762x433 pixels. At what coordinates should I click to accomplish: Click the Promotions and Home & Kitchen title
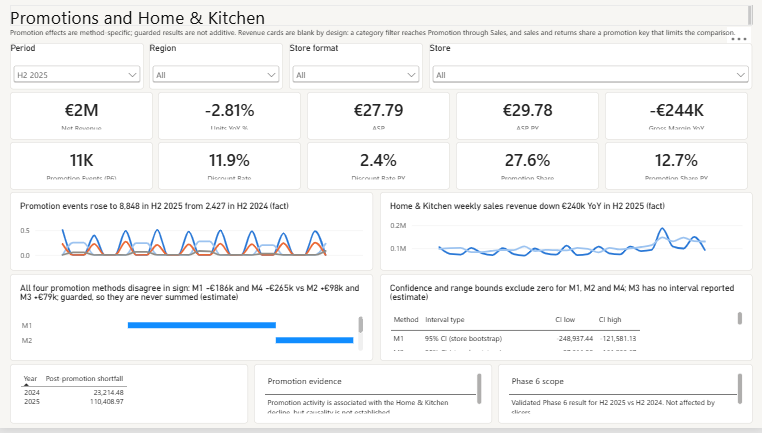(x=138, y=18)
